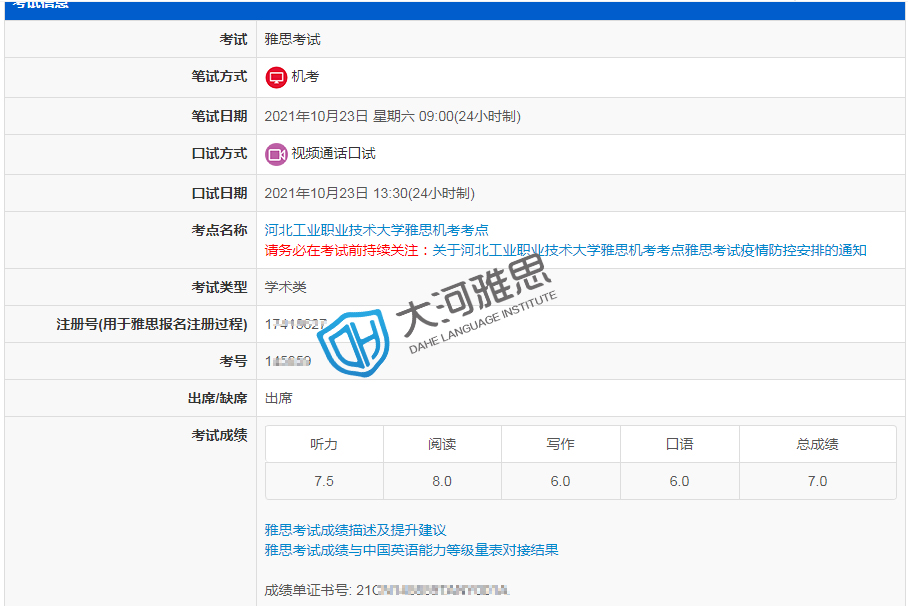This screenshot has height=606, width=908.
Task: Click the 口试方式 row label
Action: point(219,154)
